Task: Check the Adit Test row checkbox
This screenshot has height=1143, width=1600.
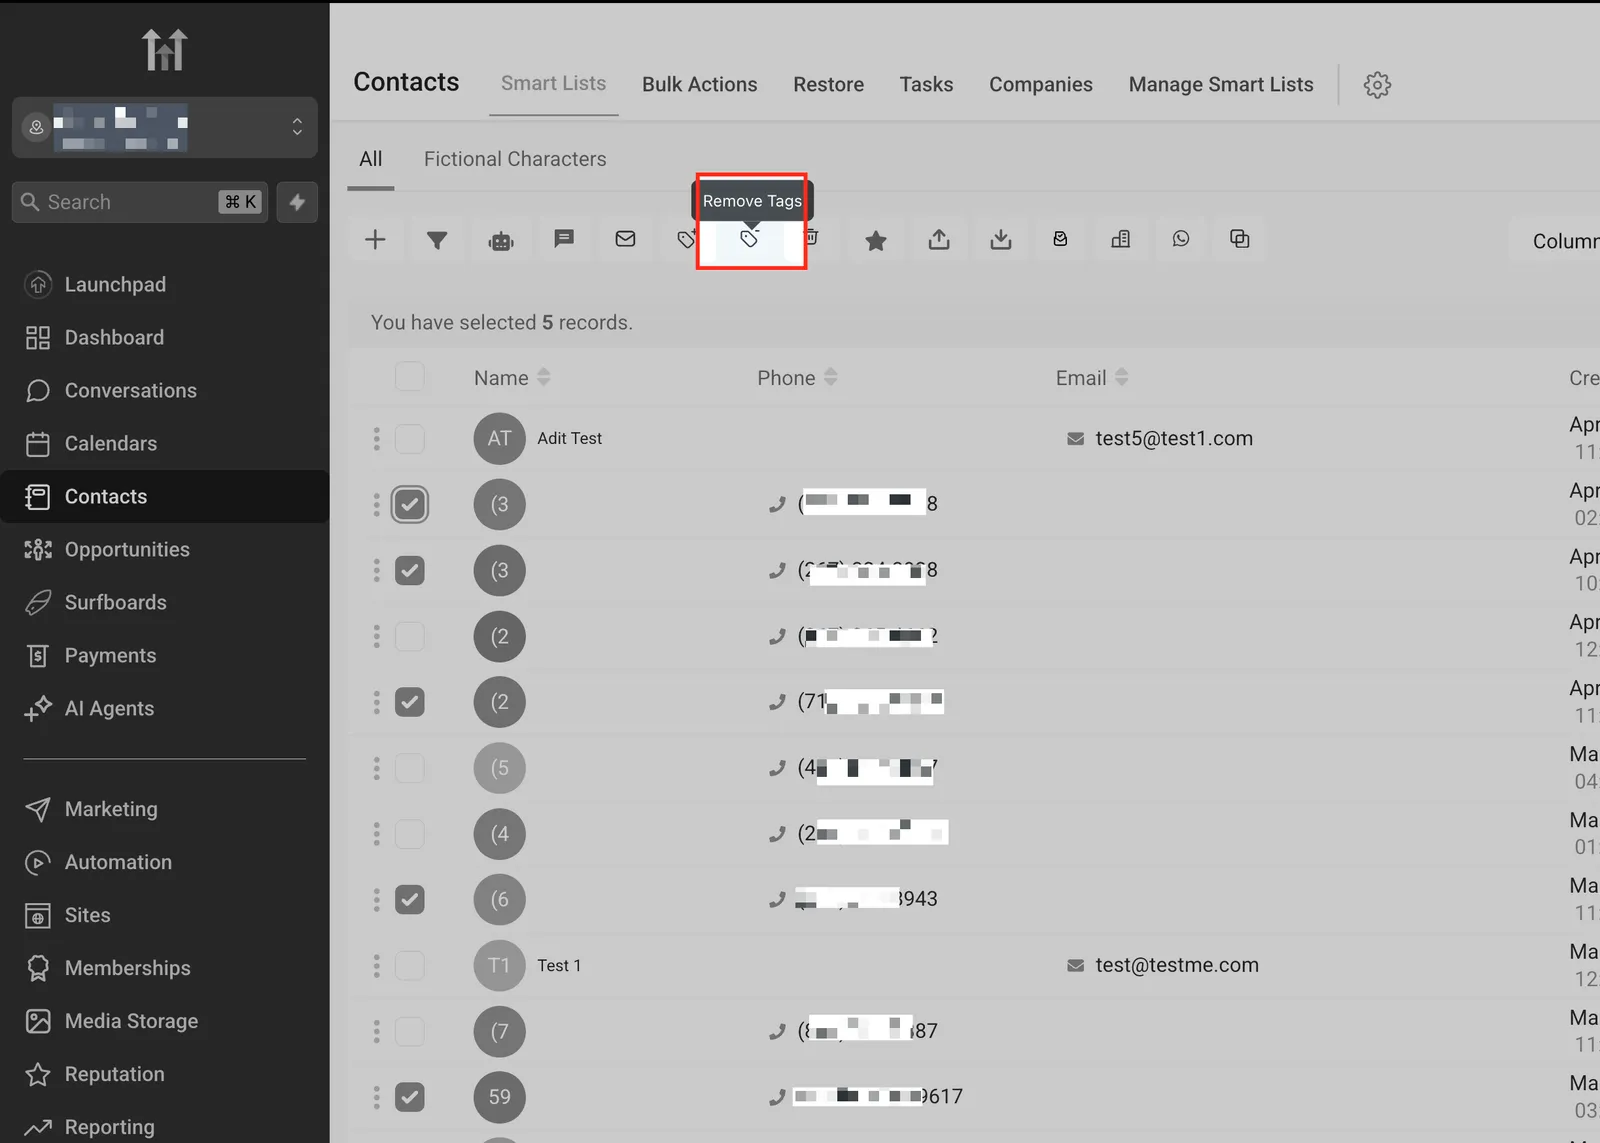Action: [410, 439]
